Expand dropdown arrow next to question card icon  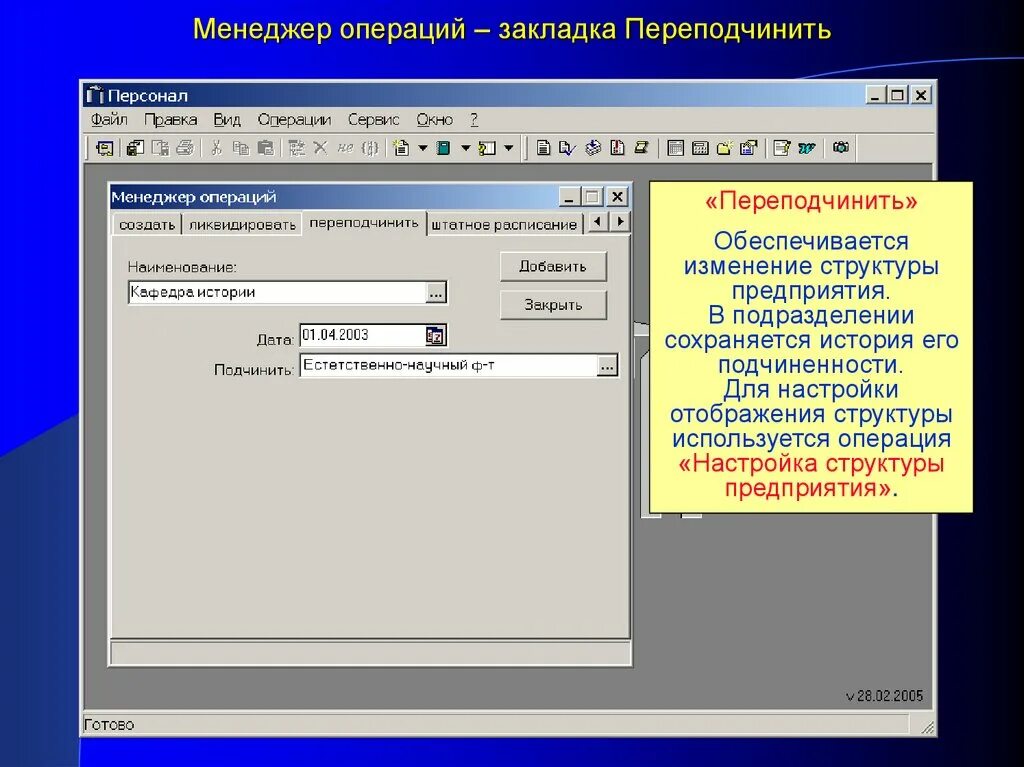point(509,148)
